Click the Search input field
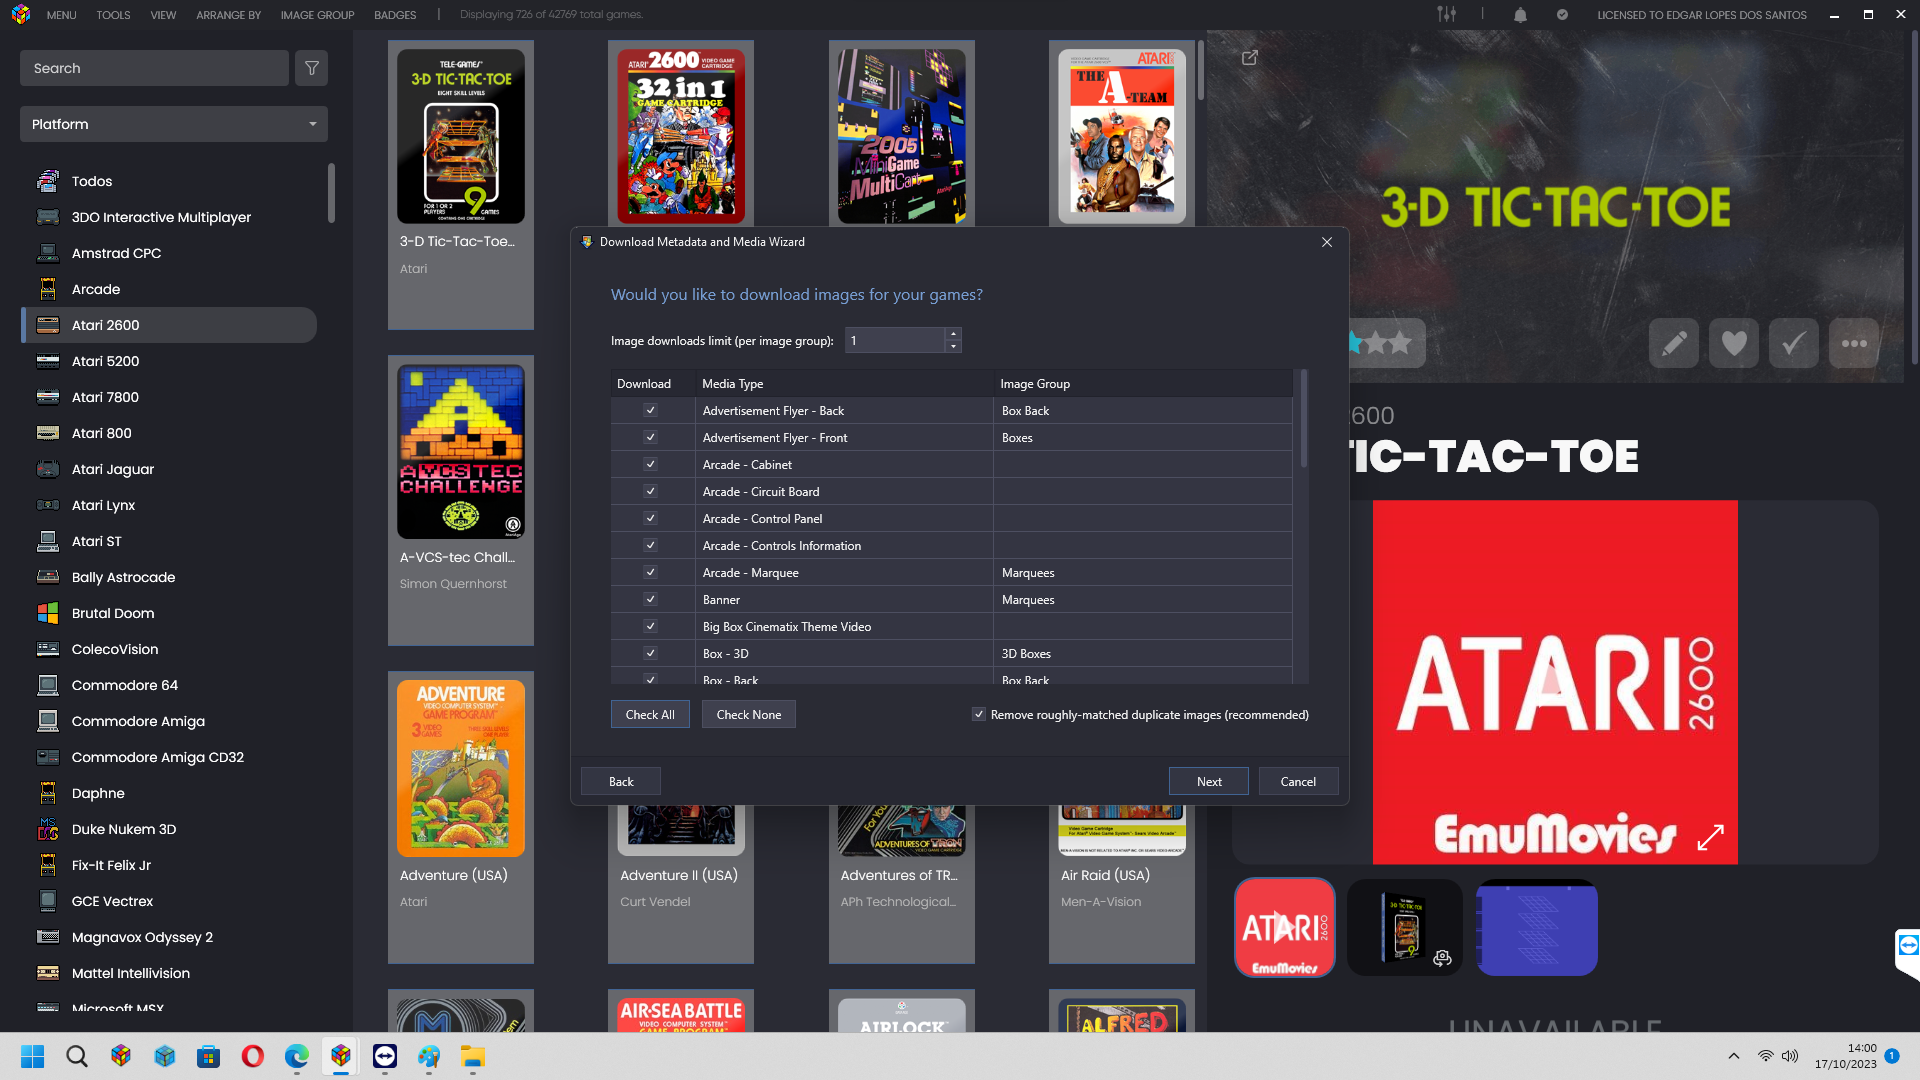 click(x=154, y=68)
